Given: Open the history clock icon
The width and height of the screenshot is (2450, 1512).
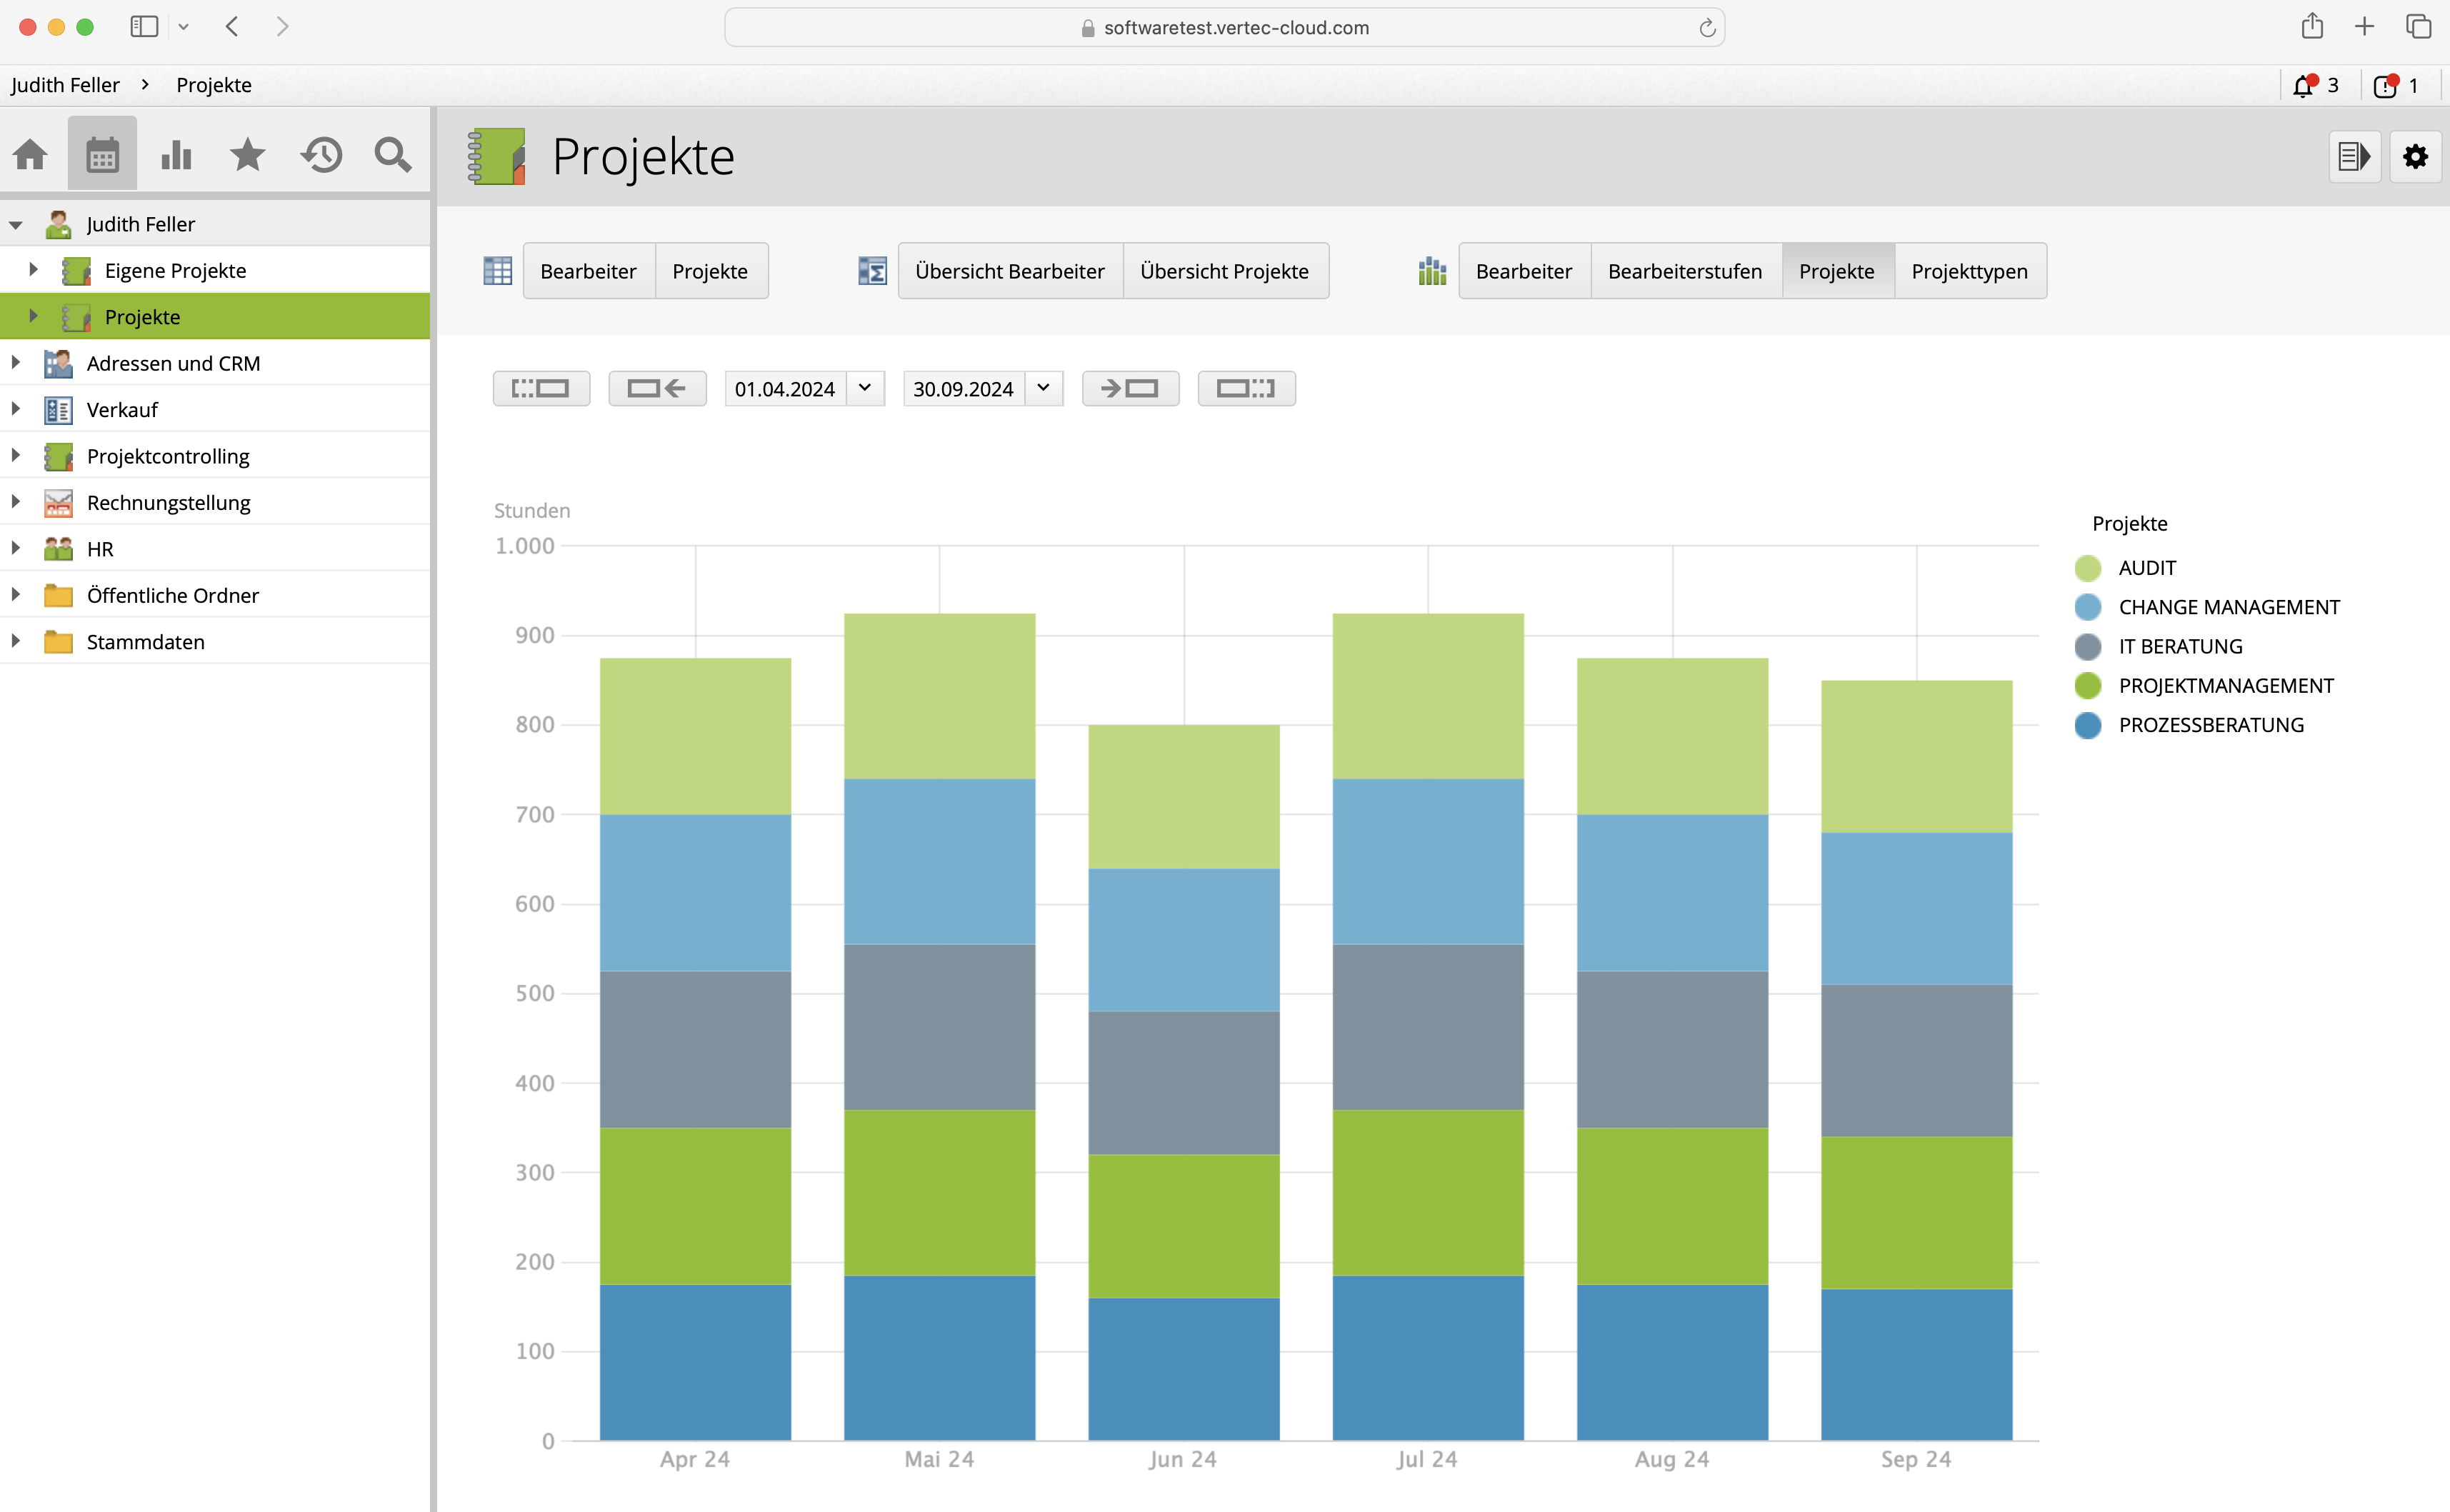Looking at the screenshot, I should click(322, 155).
